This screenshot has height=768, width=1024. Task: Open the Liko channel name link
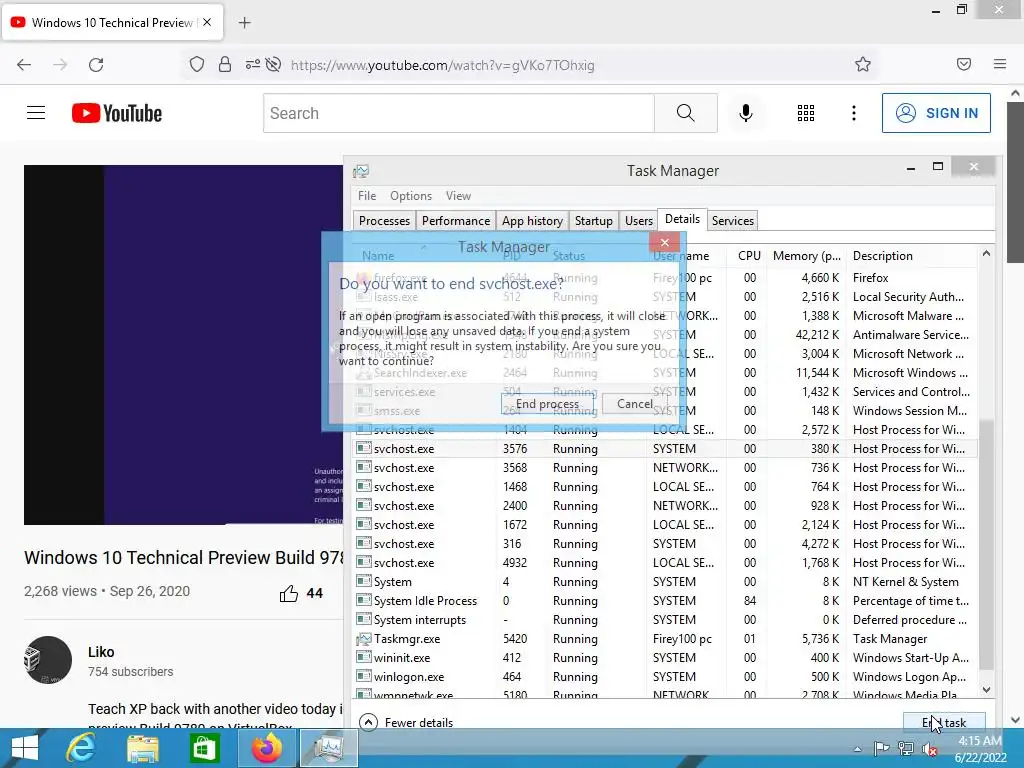point(101,652)
